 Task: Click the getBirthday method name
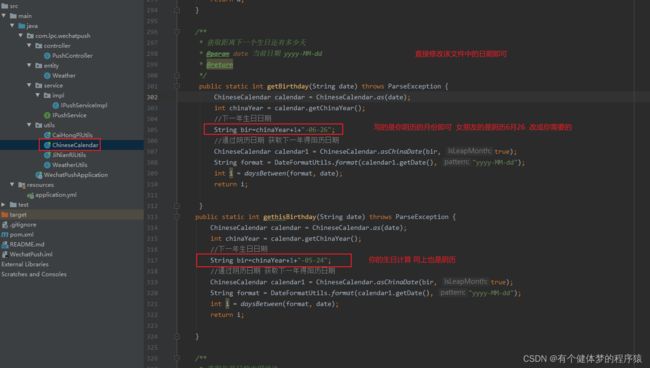coord(288,86)
